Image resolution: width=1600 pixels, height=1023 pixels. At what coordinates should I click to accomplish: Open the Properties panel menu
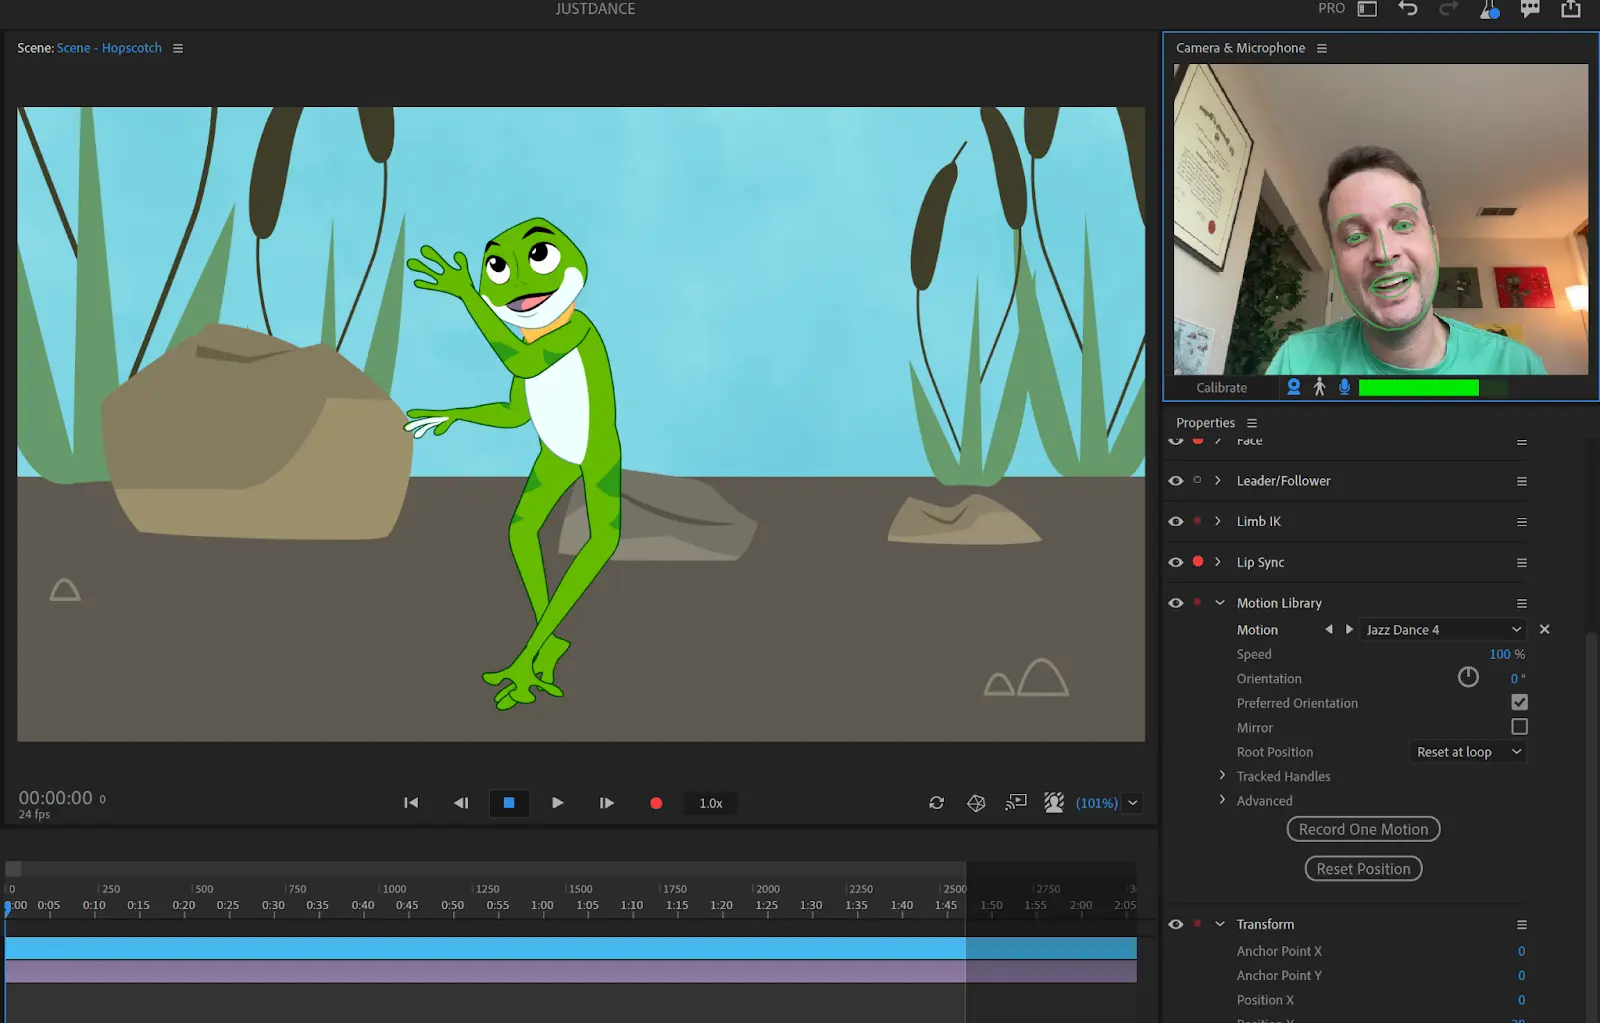[x=1250, y=422]
